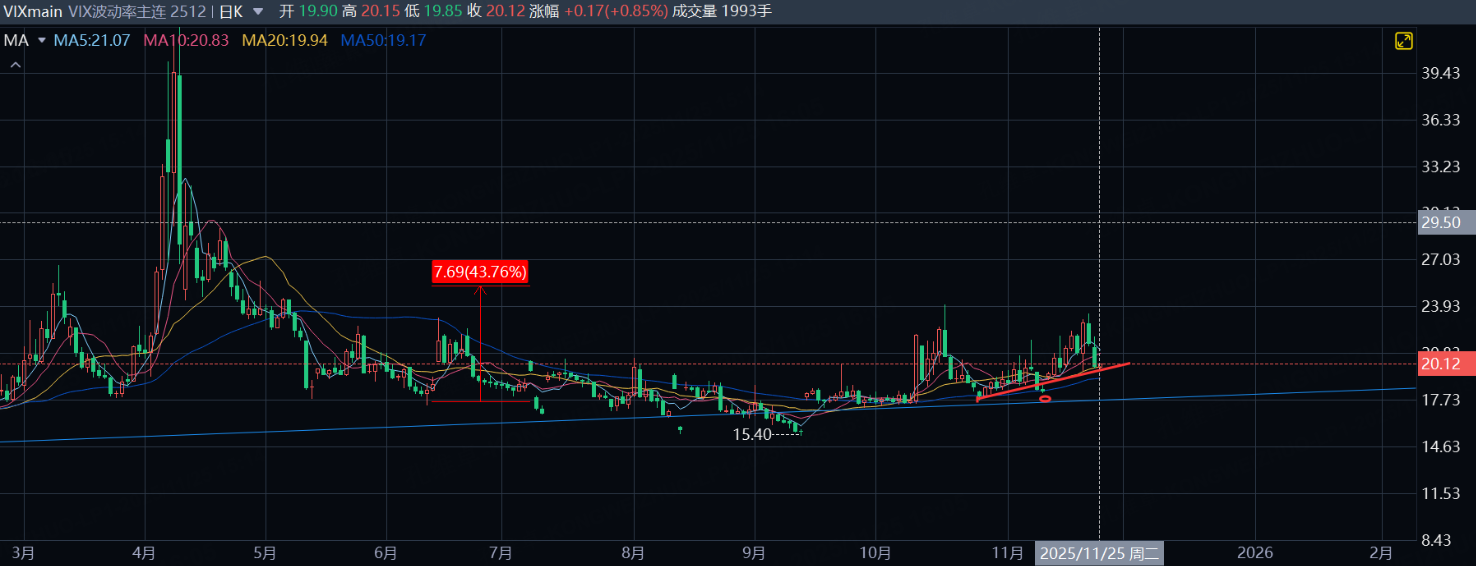1476x566 pixels.
Task: Click the 5月 time axis label
Action: tap(266, 553)
